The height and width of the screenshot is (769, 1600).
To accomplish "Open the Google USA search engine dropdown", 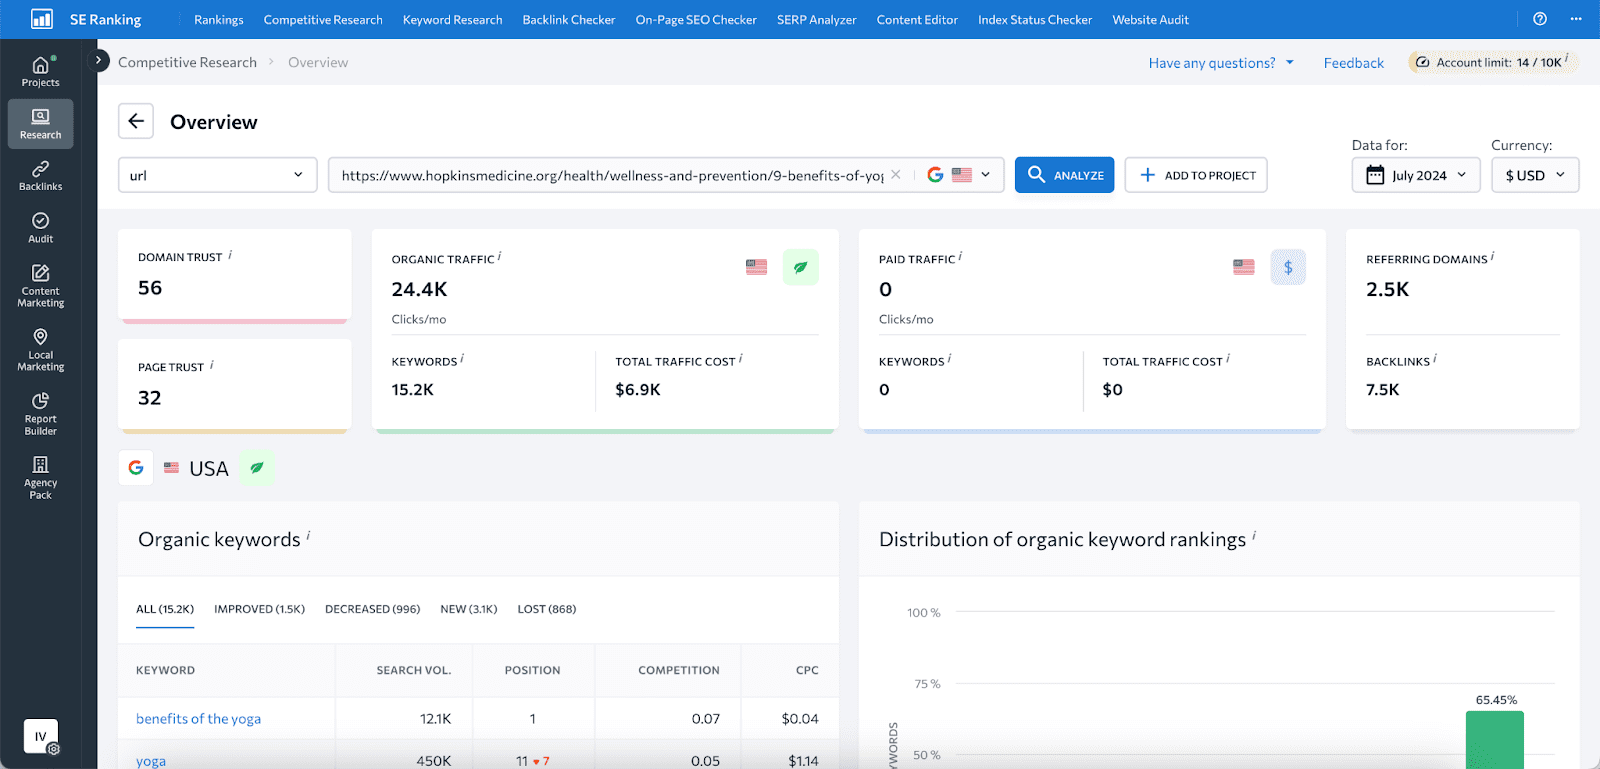I will click(958, 174).
